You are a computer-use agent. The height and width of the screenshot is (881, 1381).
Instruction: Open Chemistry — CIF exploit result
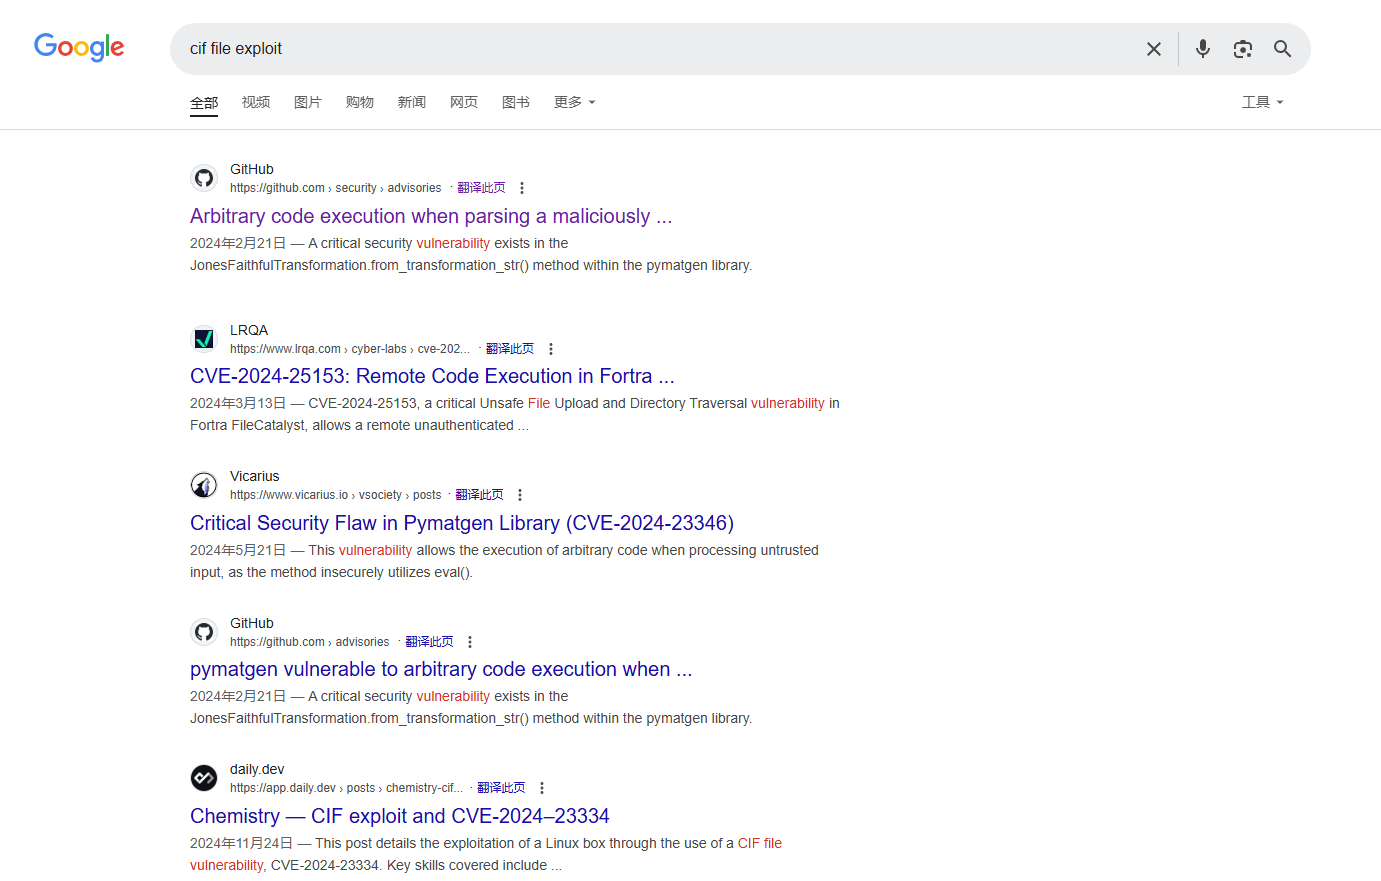pos(400,816)
